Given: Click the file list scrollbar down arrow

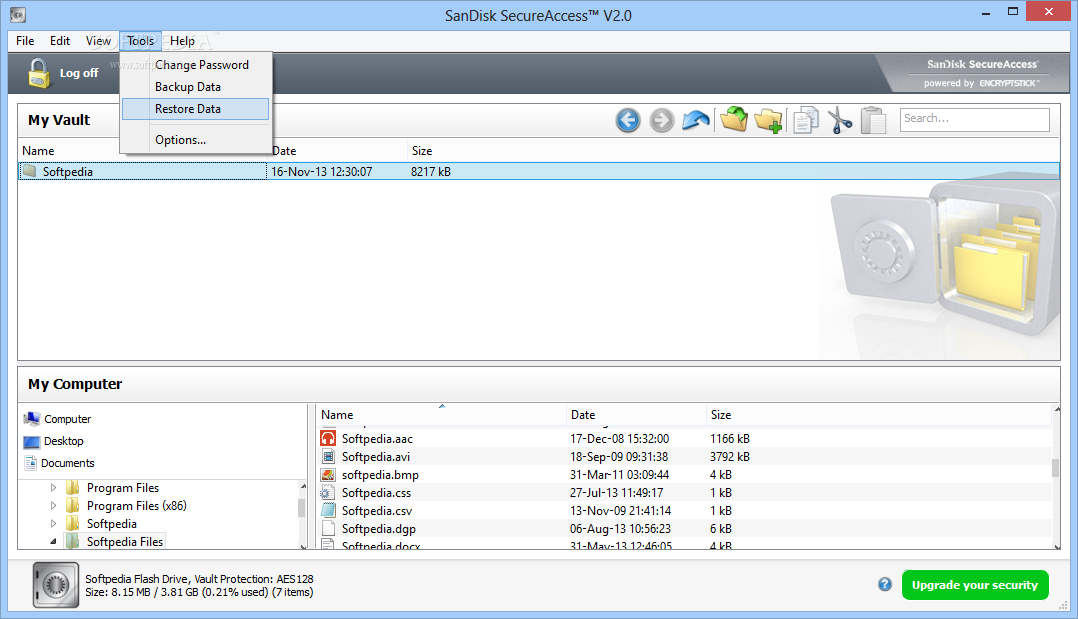Looking at the screenshot, I should pos(1056,546).
